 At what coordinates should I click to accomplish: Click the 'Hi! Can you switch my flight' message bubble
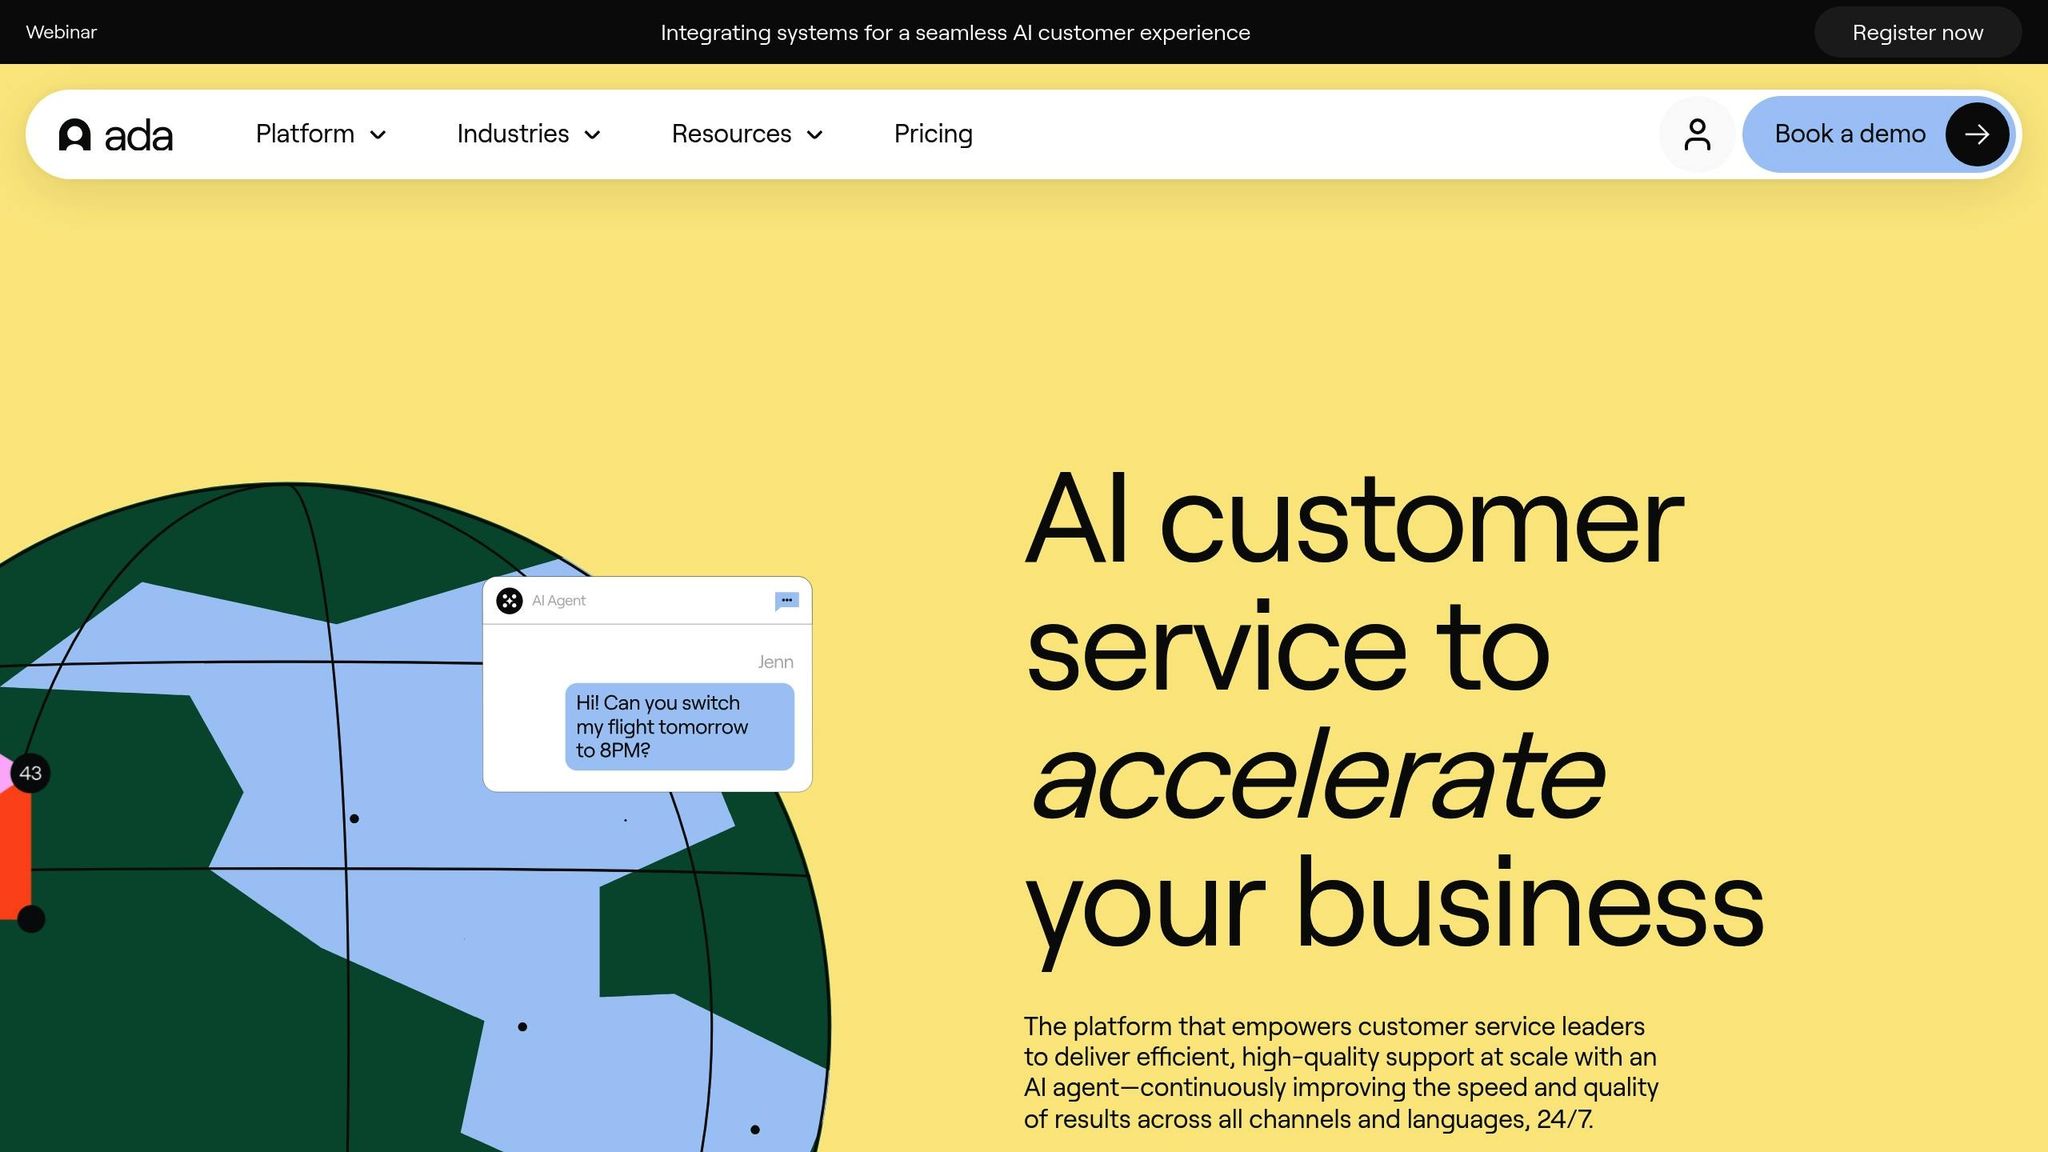click(x=679, y=727)
